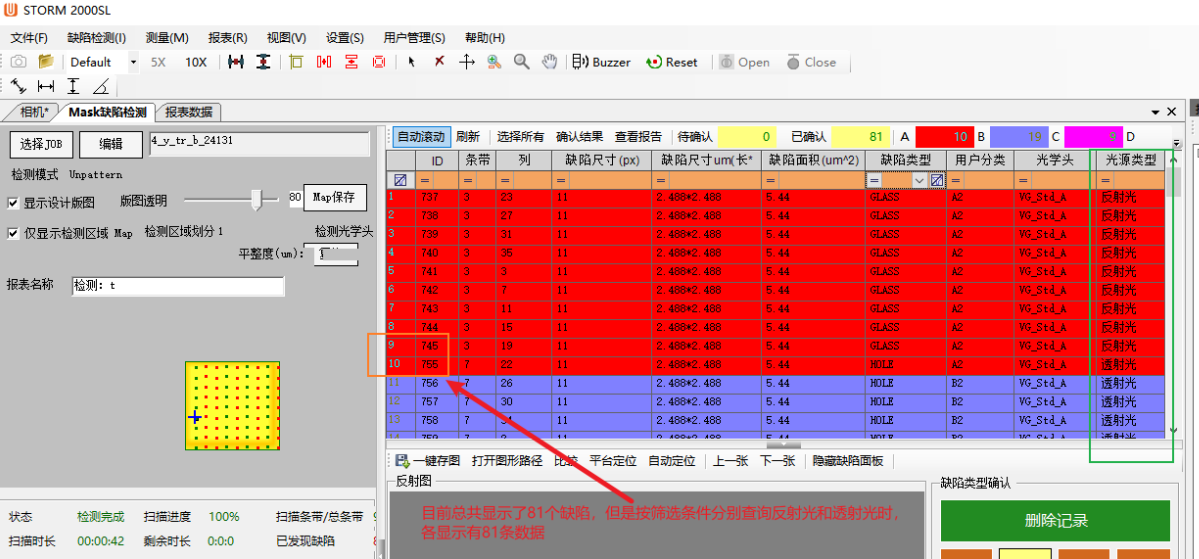This screenshot has height=559, width=1199.
Task: Click the camera capture icon in the toolbar
Action: (18, 62)
